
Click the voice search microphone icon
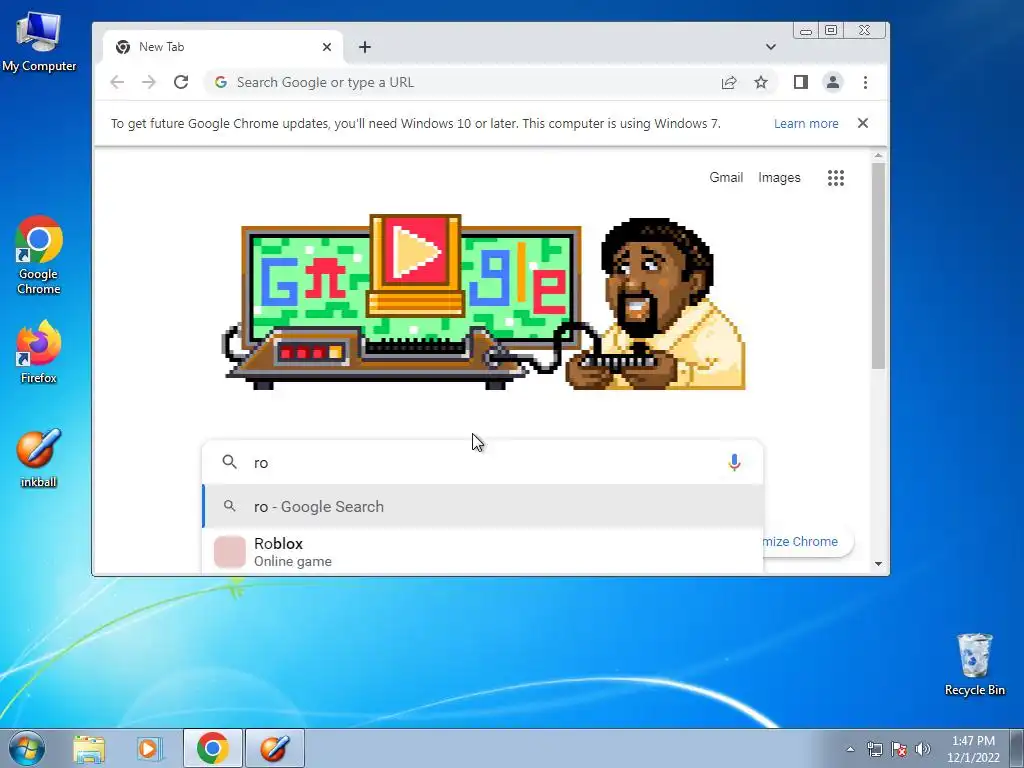[734, 462]
